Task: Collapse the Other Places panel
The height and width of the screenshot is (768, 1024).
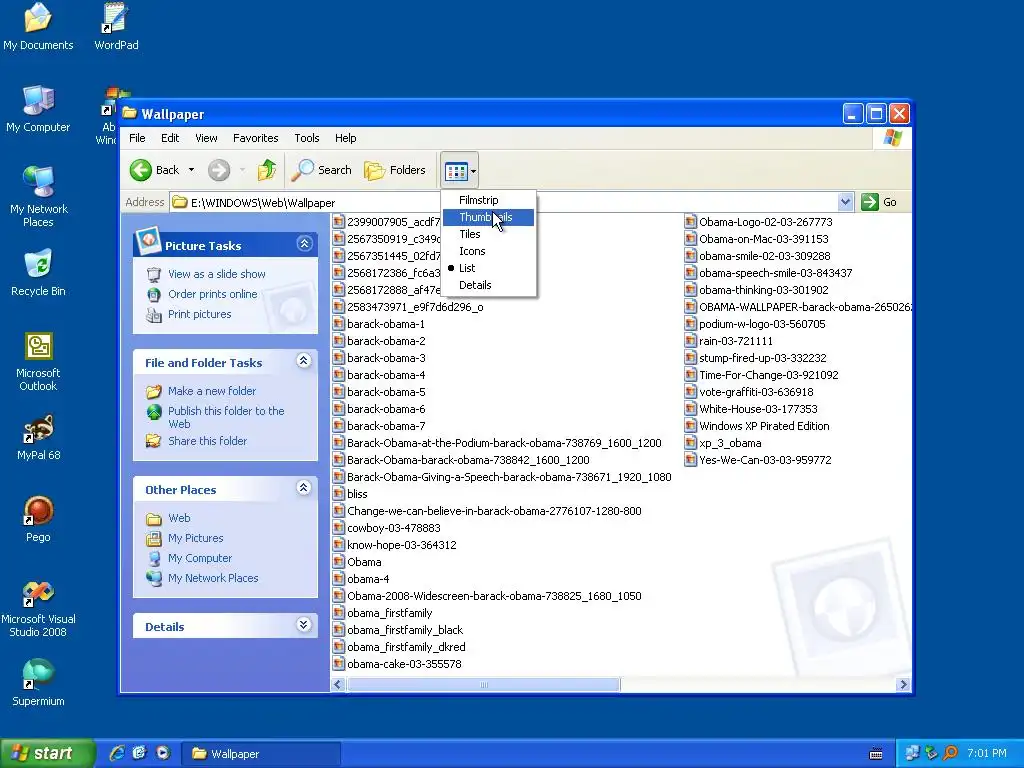Action: coord(304,488)
